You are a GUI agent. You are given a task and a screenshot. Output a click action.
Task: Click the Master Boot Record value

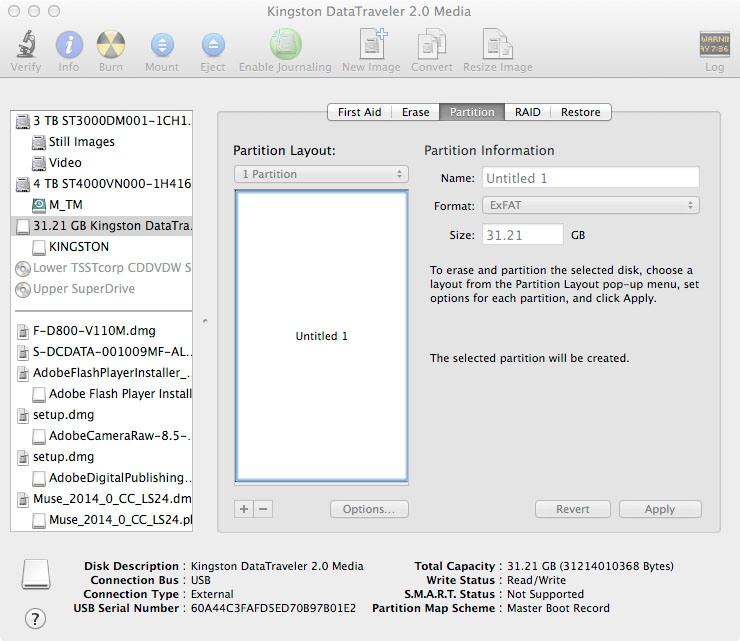pyautogui.click(x=558, y=608)
